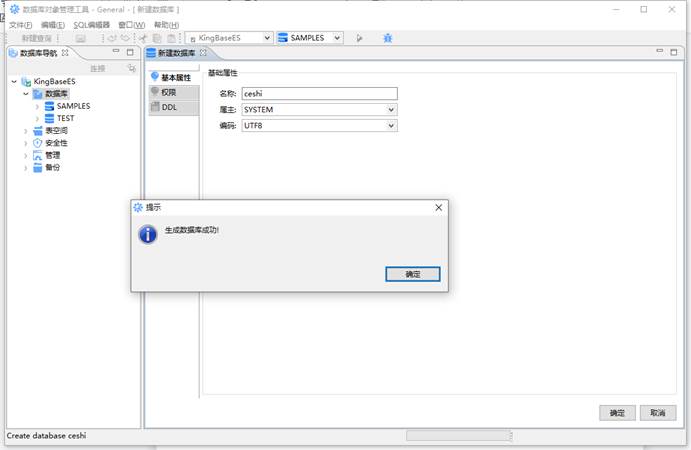Screen dimensions: 691x450
Task: Click the 备份 backup icon
Action: pos(38,167)
